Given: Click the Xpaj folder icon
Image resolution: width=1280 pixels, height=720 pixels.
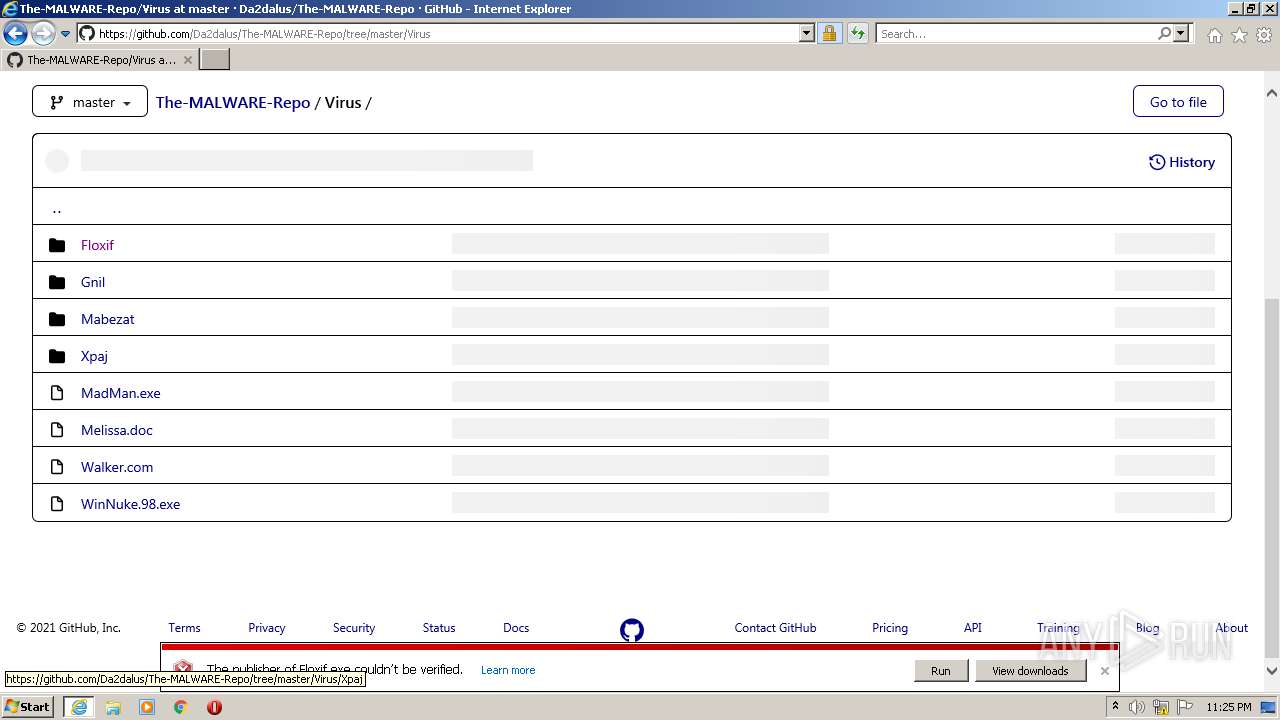Looking at the screenshot, I should tap(57, 356).
